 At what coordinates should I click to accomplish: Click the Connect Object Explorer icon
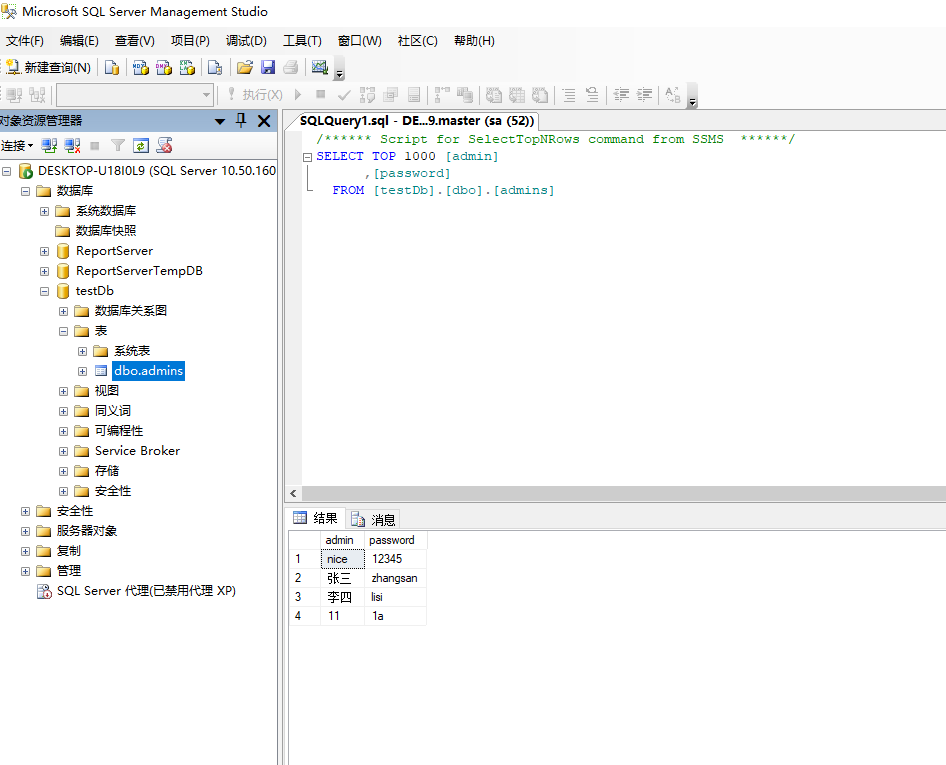coord(49,145)
